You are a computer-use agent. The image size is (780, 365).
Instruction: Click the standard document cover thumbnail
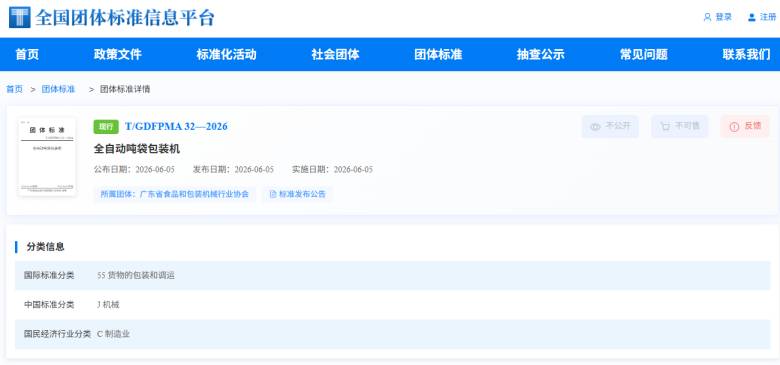(47, 157)
